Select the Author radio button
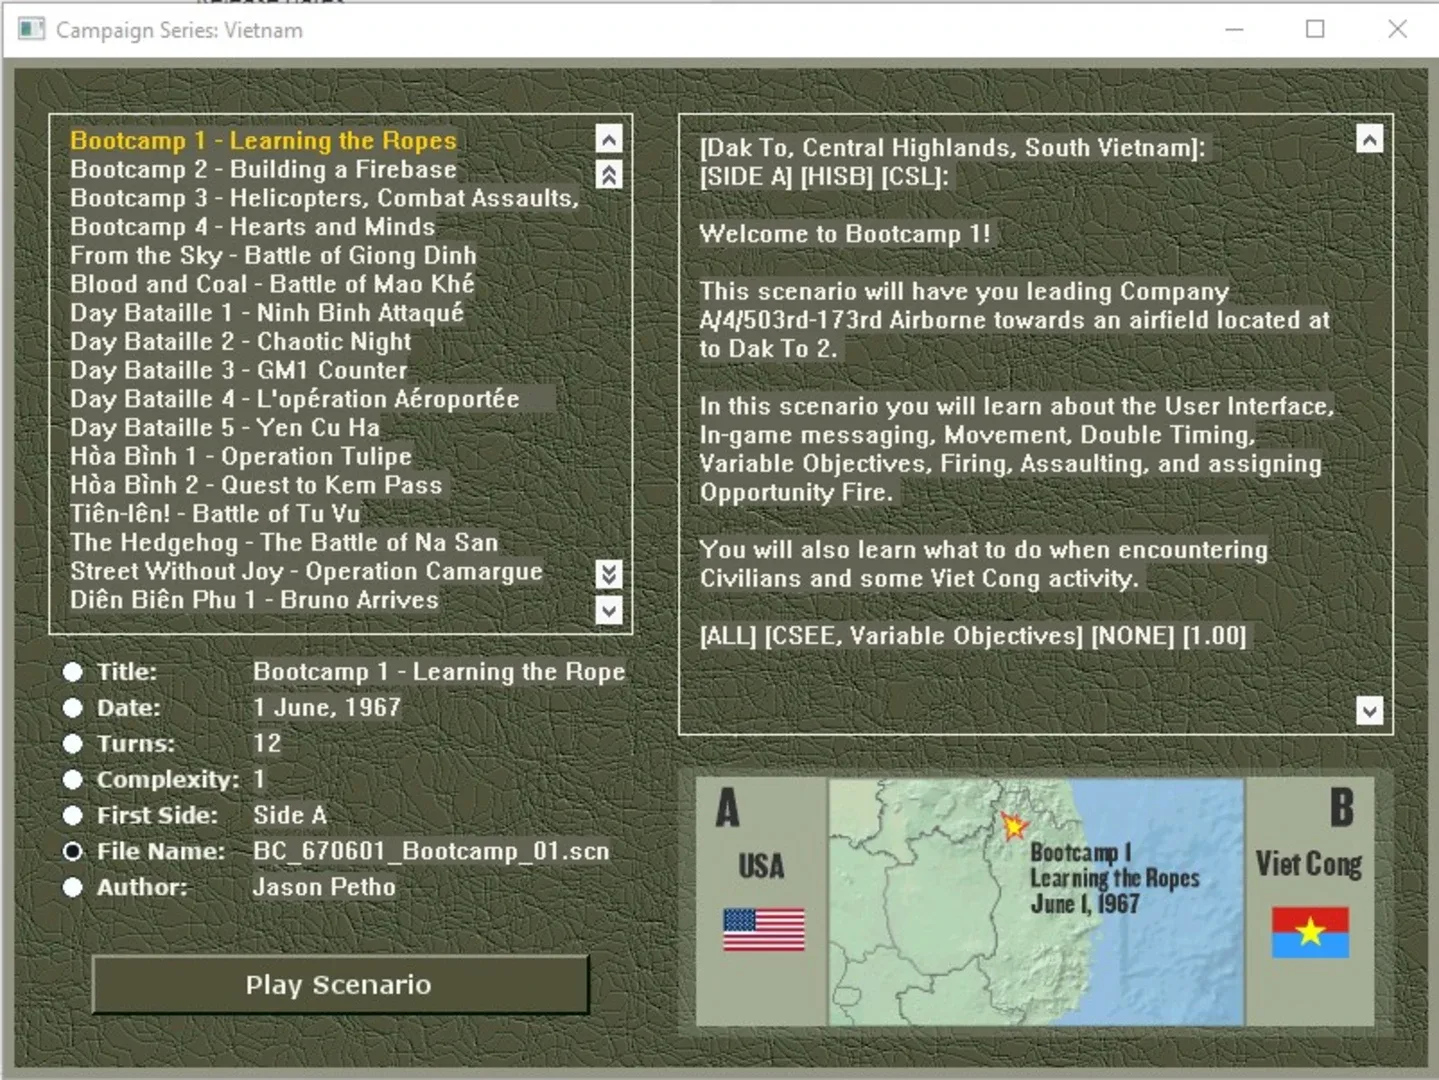 [x=73, y=887]
